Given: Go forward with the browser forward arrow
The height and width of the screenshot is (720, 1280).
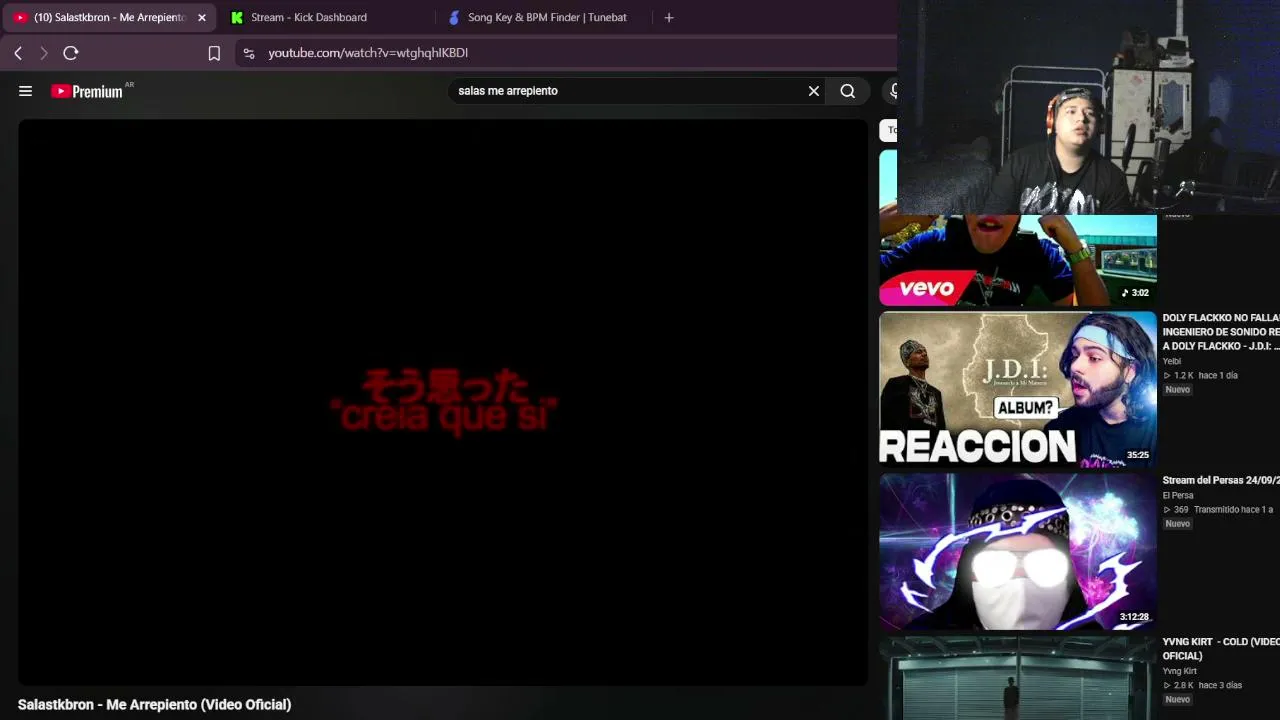Looking at the screenshot, I should point(43,53).
